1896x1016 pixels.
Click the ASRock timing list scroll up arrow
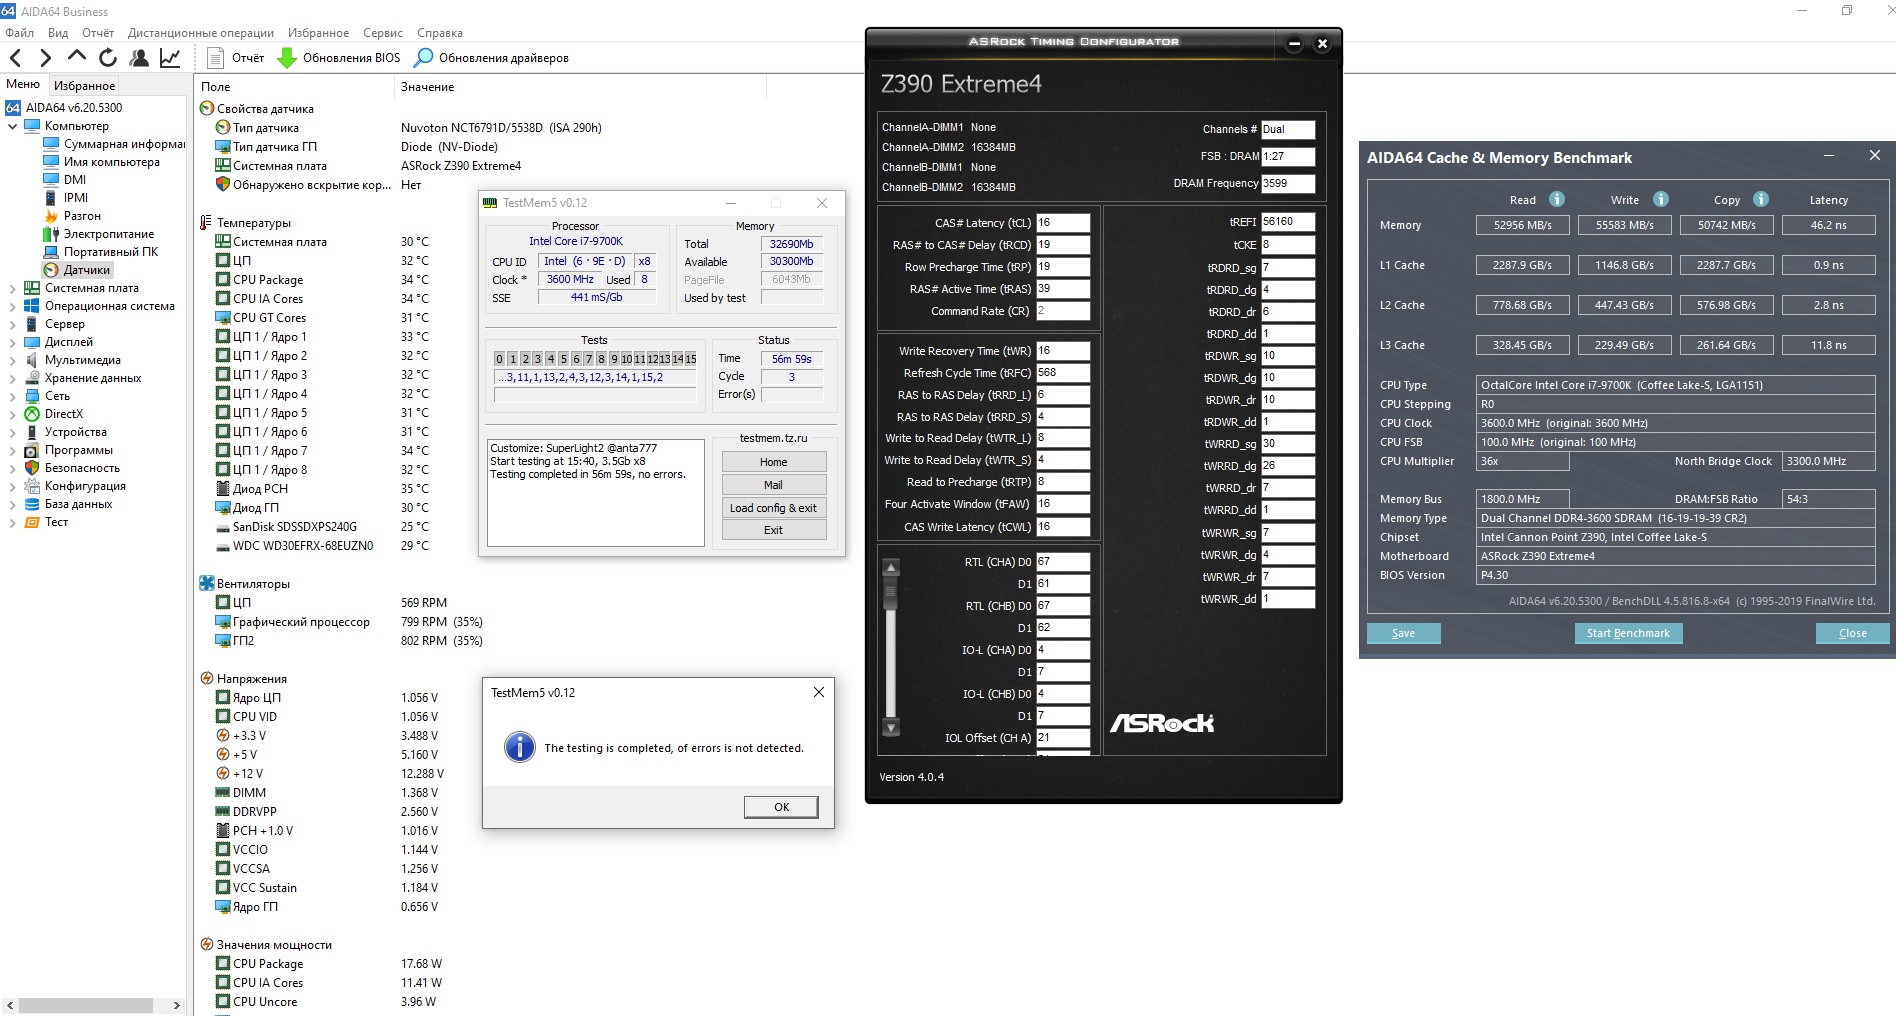coord(891,567)
